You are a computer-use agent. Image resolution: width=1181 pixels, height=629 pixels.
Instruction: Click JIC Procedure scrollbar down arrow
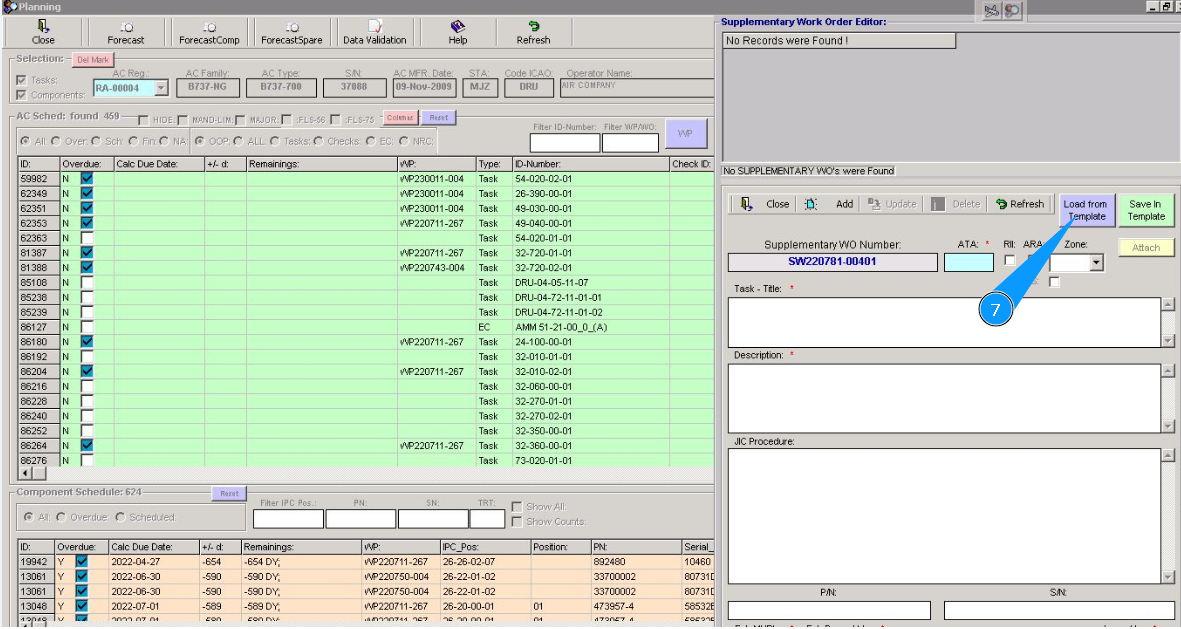pyautogui.click(x=1167, y=577)
